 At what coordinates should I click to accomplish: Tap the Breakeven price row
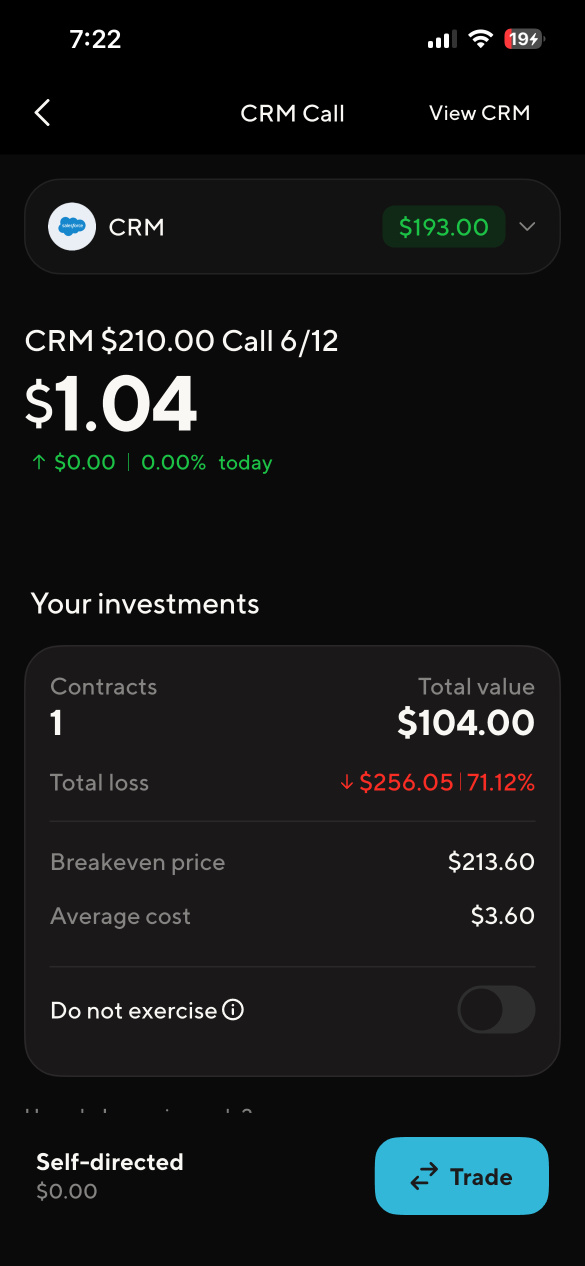click(x=292, y=862)
